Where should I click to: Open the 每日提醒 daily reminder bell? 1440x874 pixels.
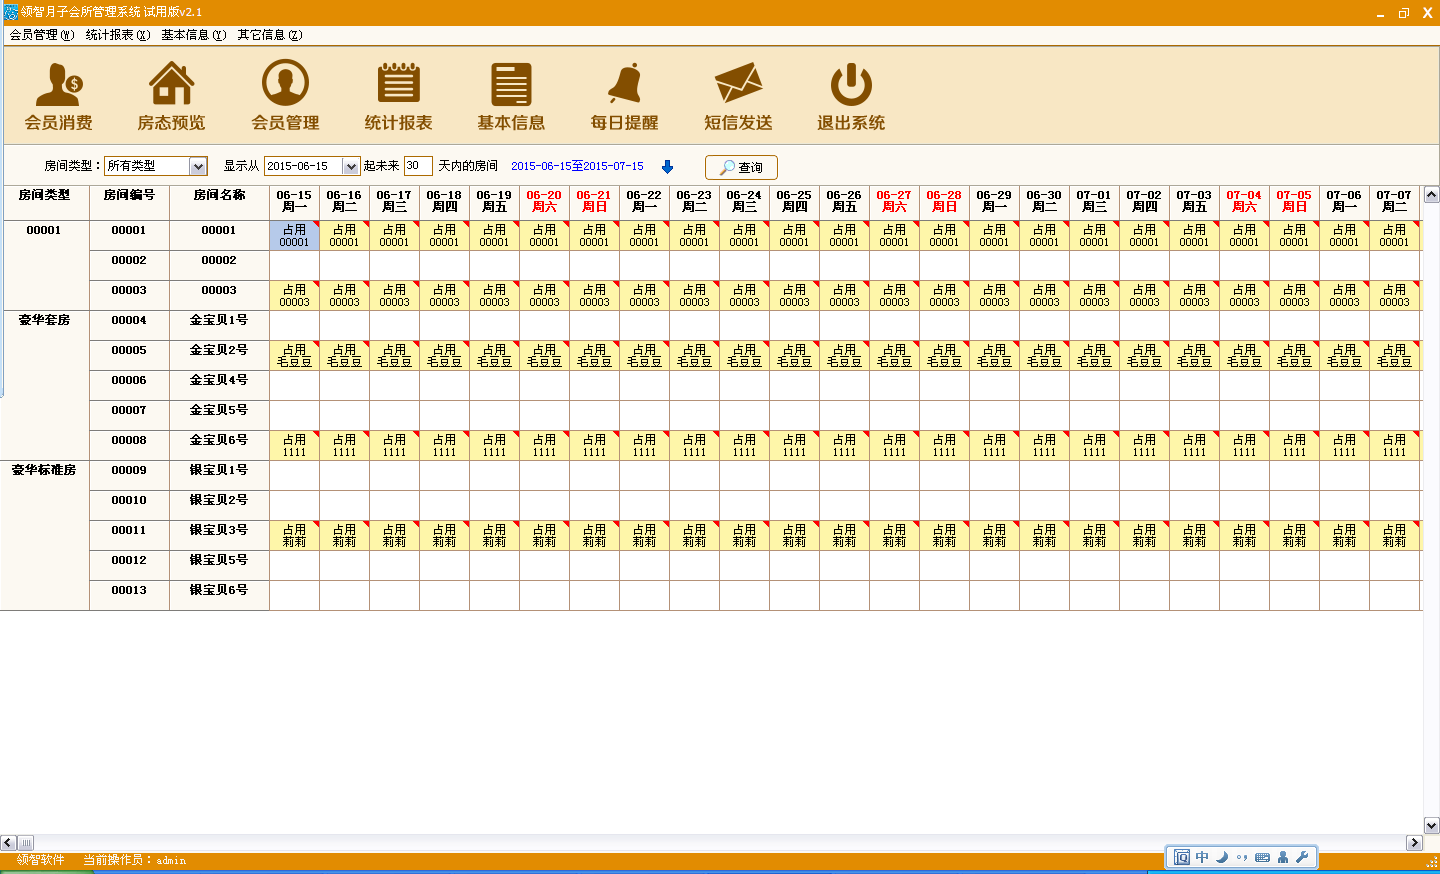(625, 96)
